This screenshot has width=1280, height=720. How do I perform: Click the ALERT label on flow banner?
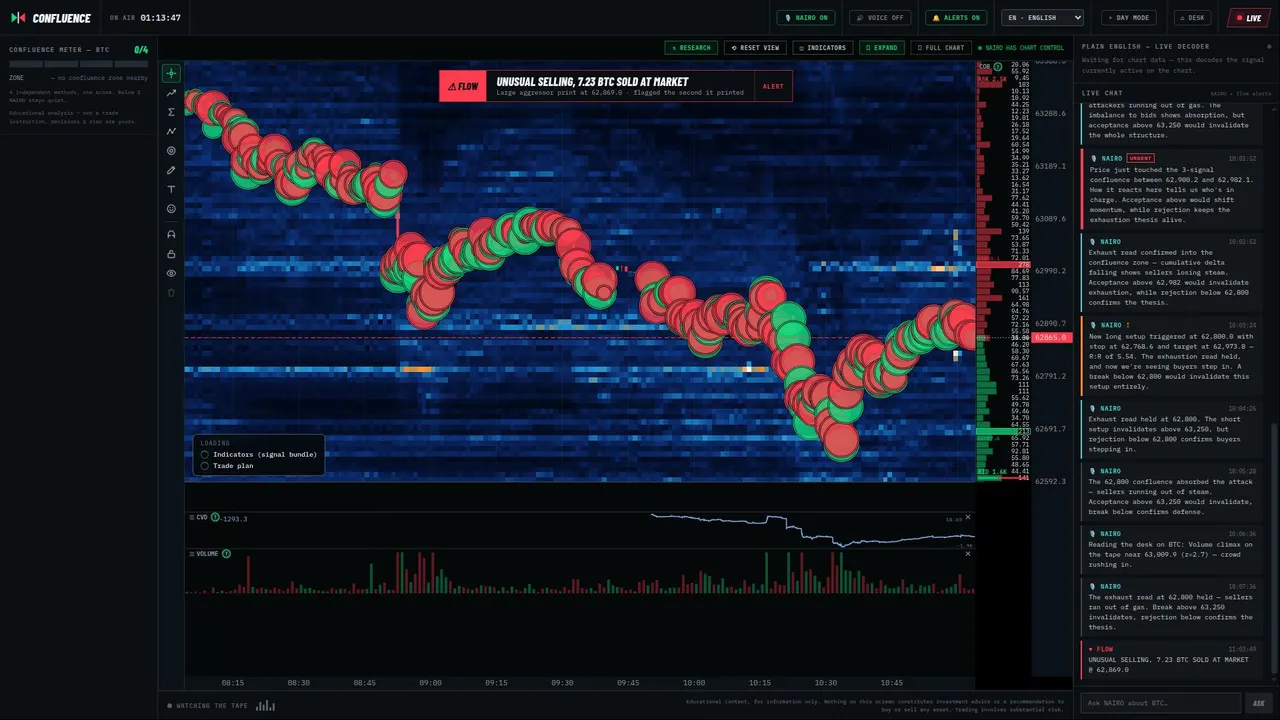pyautogui.click(x=773, y=86)
